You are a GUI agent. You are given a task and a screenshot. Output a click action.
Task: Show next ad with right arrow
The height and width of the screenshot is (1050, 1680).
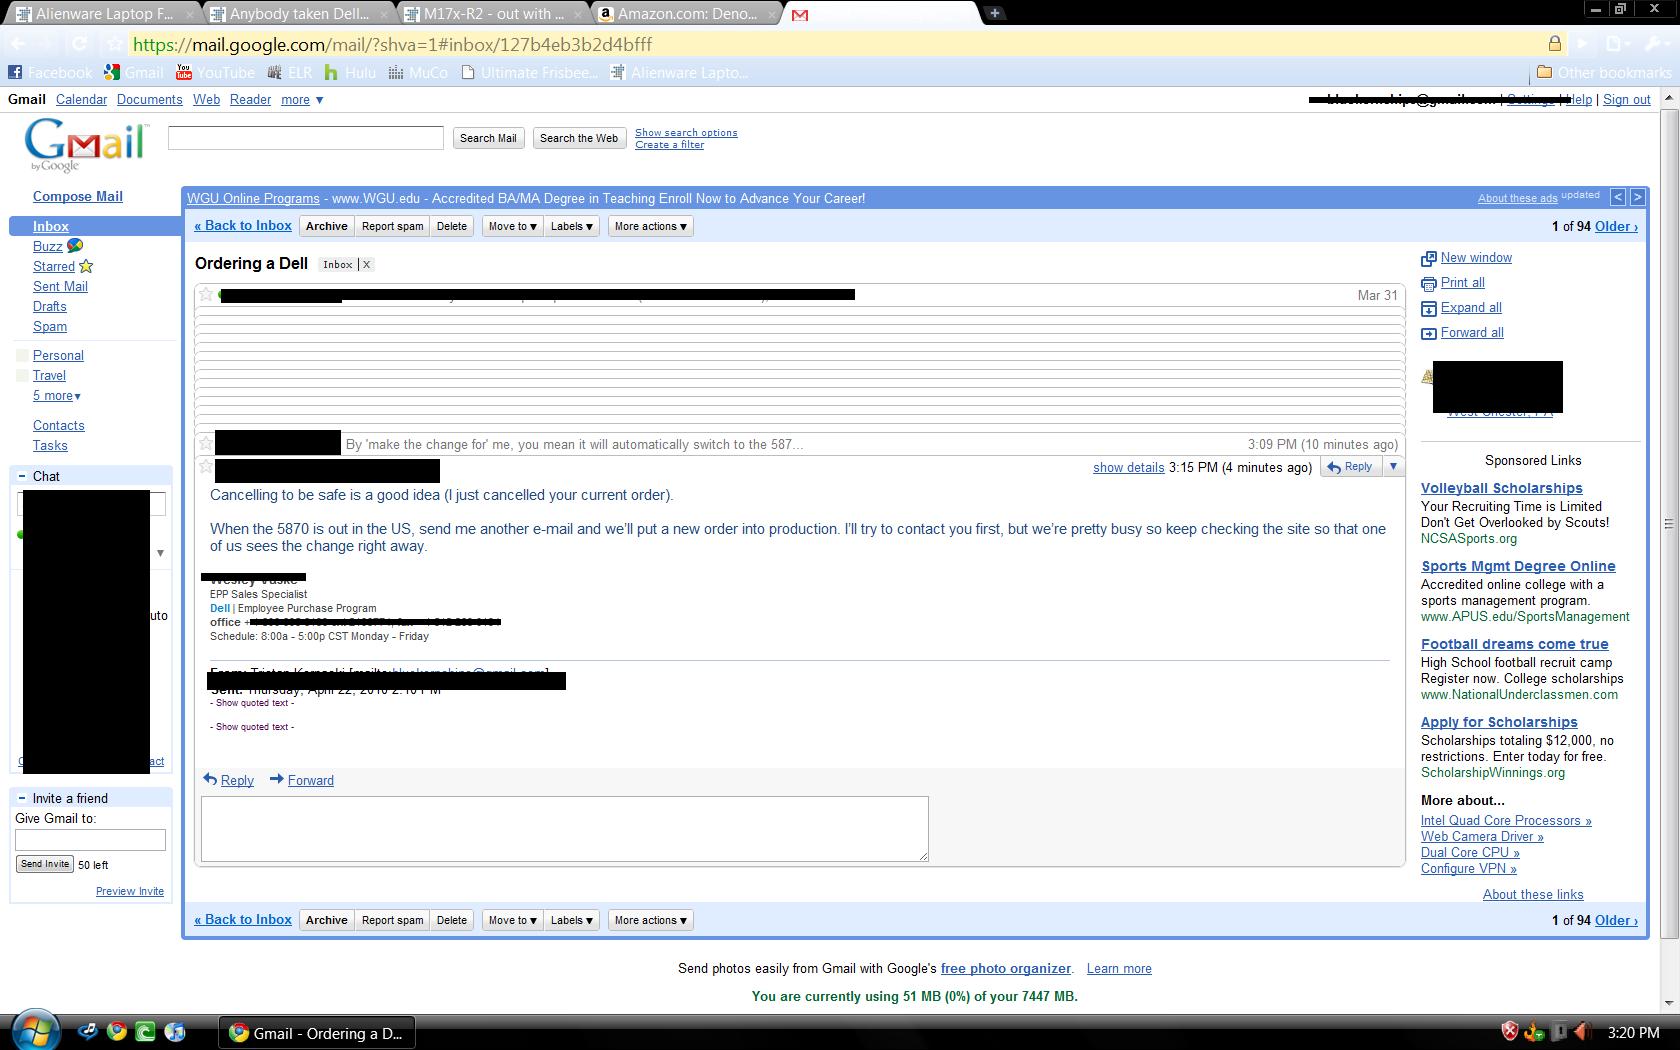1637,197
